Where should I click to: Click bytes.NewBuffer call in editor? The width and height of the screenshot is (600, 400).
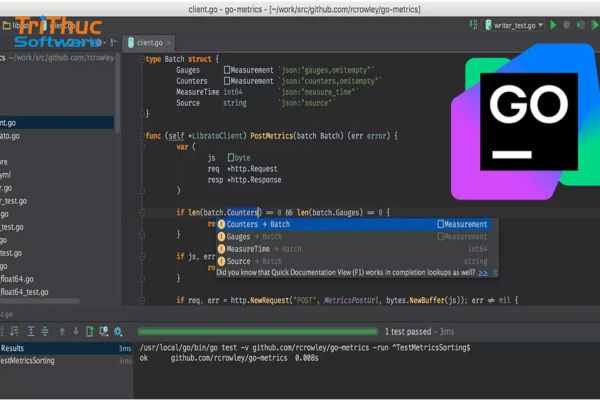[x=415, y=300]
